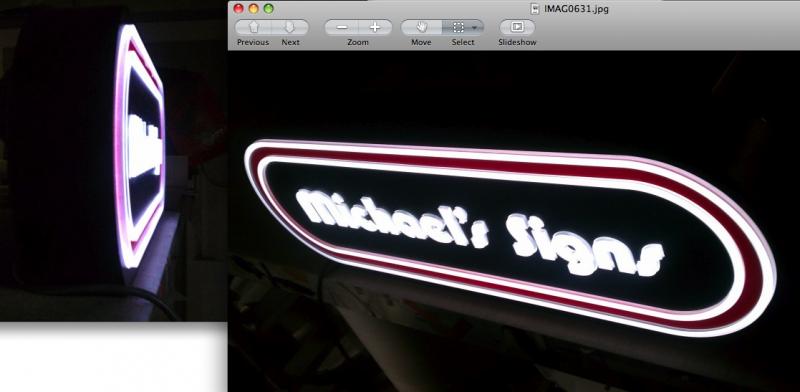Click the IMAG0631.jpg file proxy icon

535,9
